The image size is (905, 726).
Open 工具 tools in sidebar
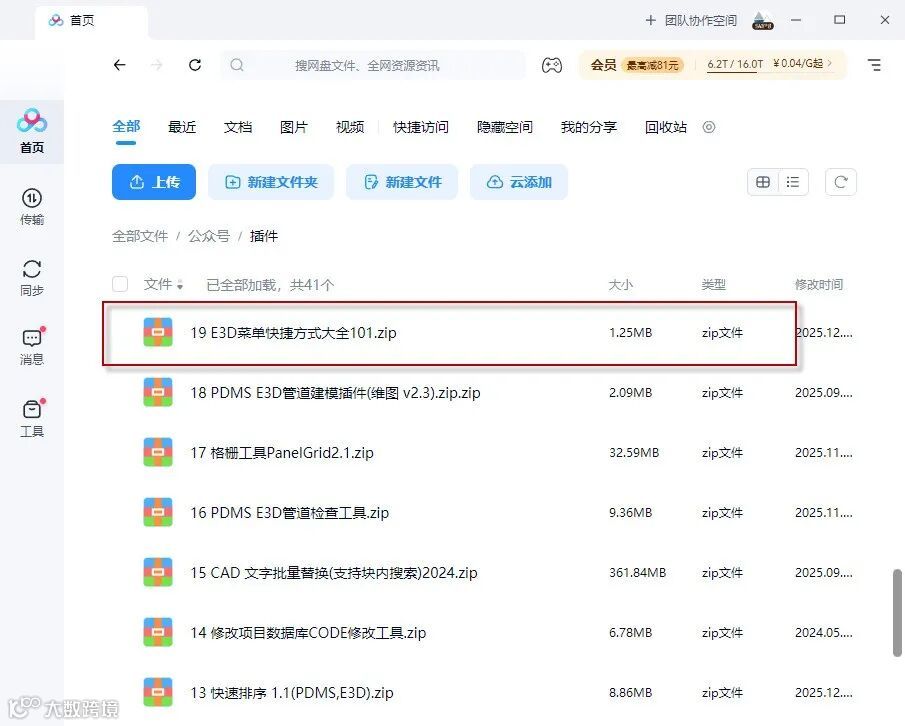pyautogui.click(x=32, y=418)
